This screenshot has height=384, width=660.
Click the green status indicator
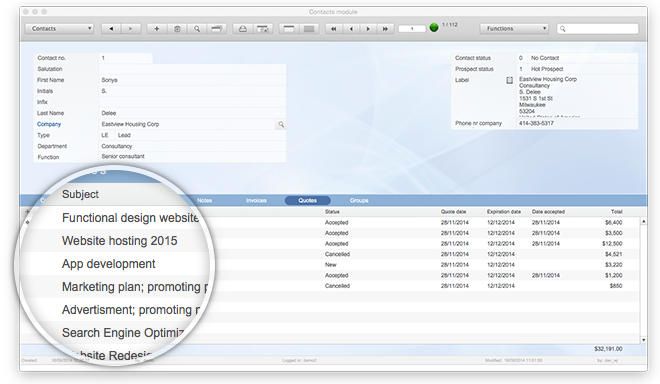[x=434, y=28]
